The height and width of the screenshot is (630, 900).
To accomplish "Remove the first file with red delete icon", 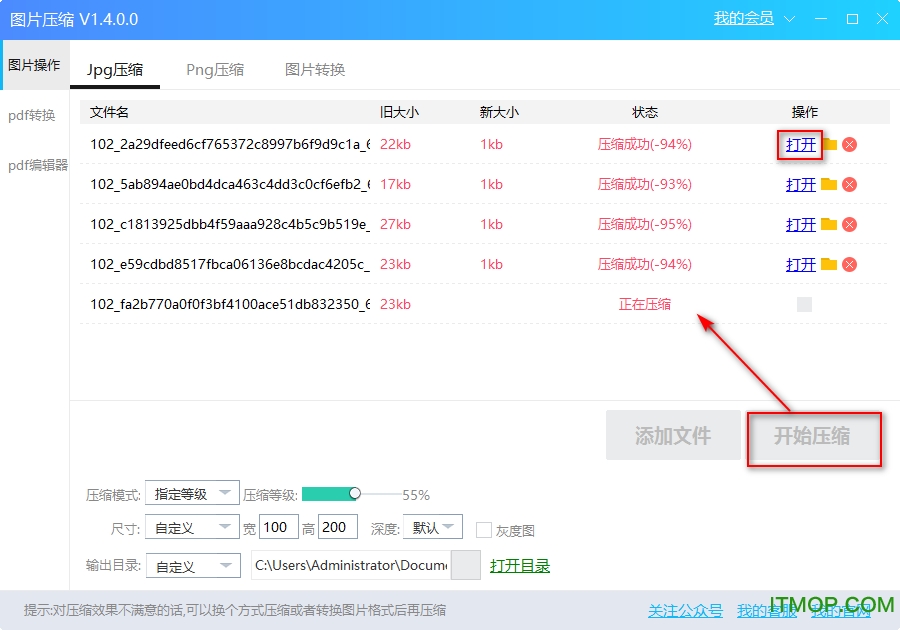I will pos(849,144).
